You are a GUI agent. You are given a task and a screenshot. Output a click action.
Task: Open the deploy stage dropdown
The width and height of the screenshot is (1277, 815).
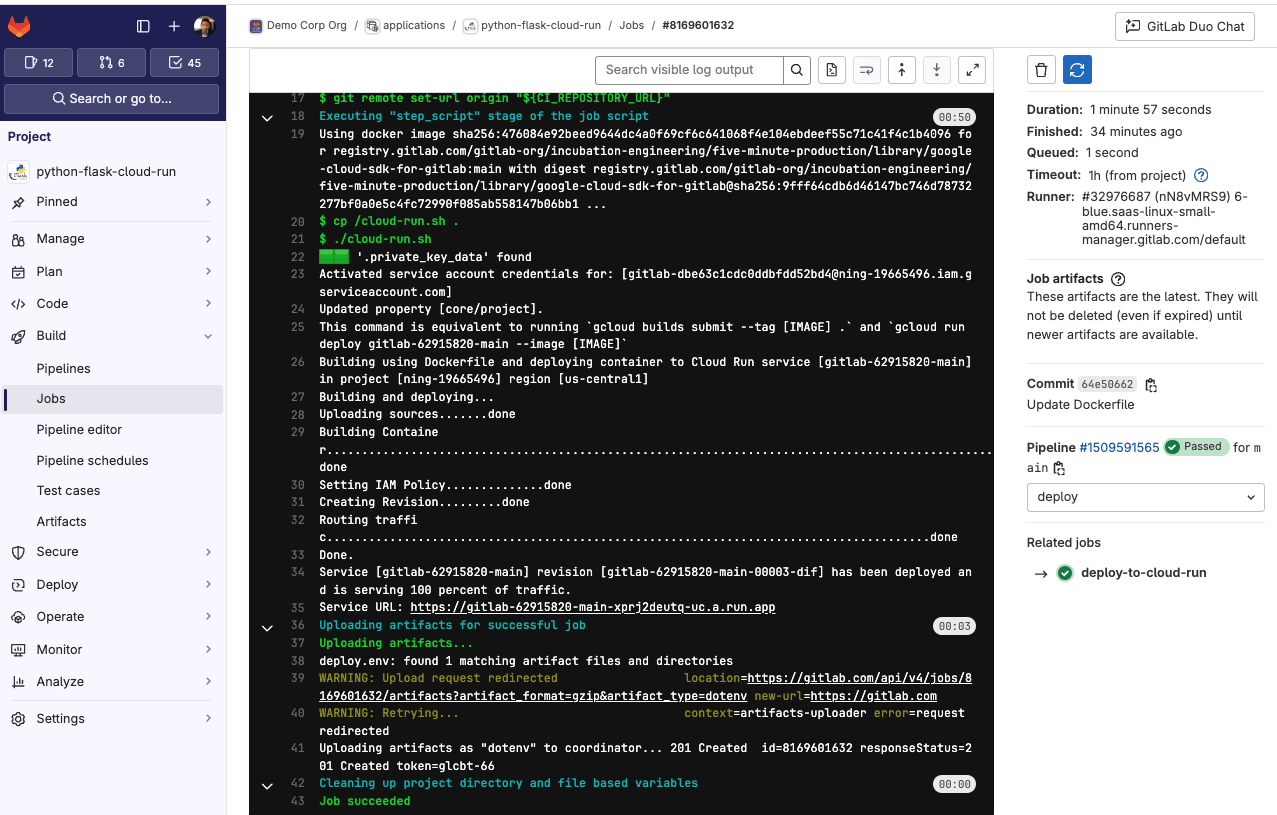click(1146, 497)
